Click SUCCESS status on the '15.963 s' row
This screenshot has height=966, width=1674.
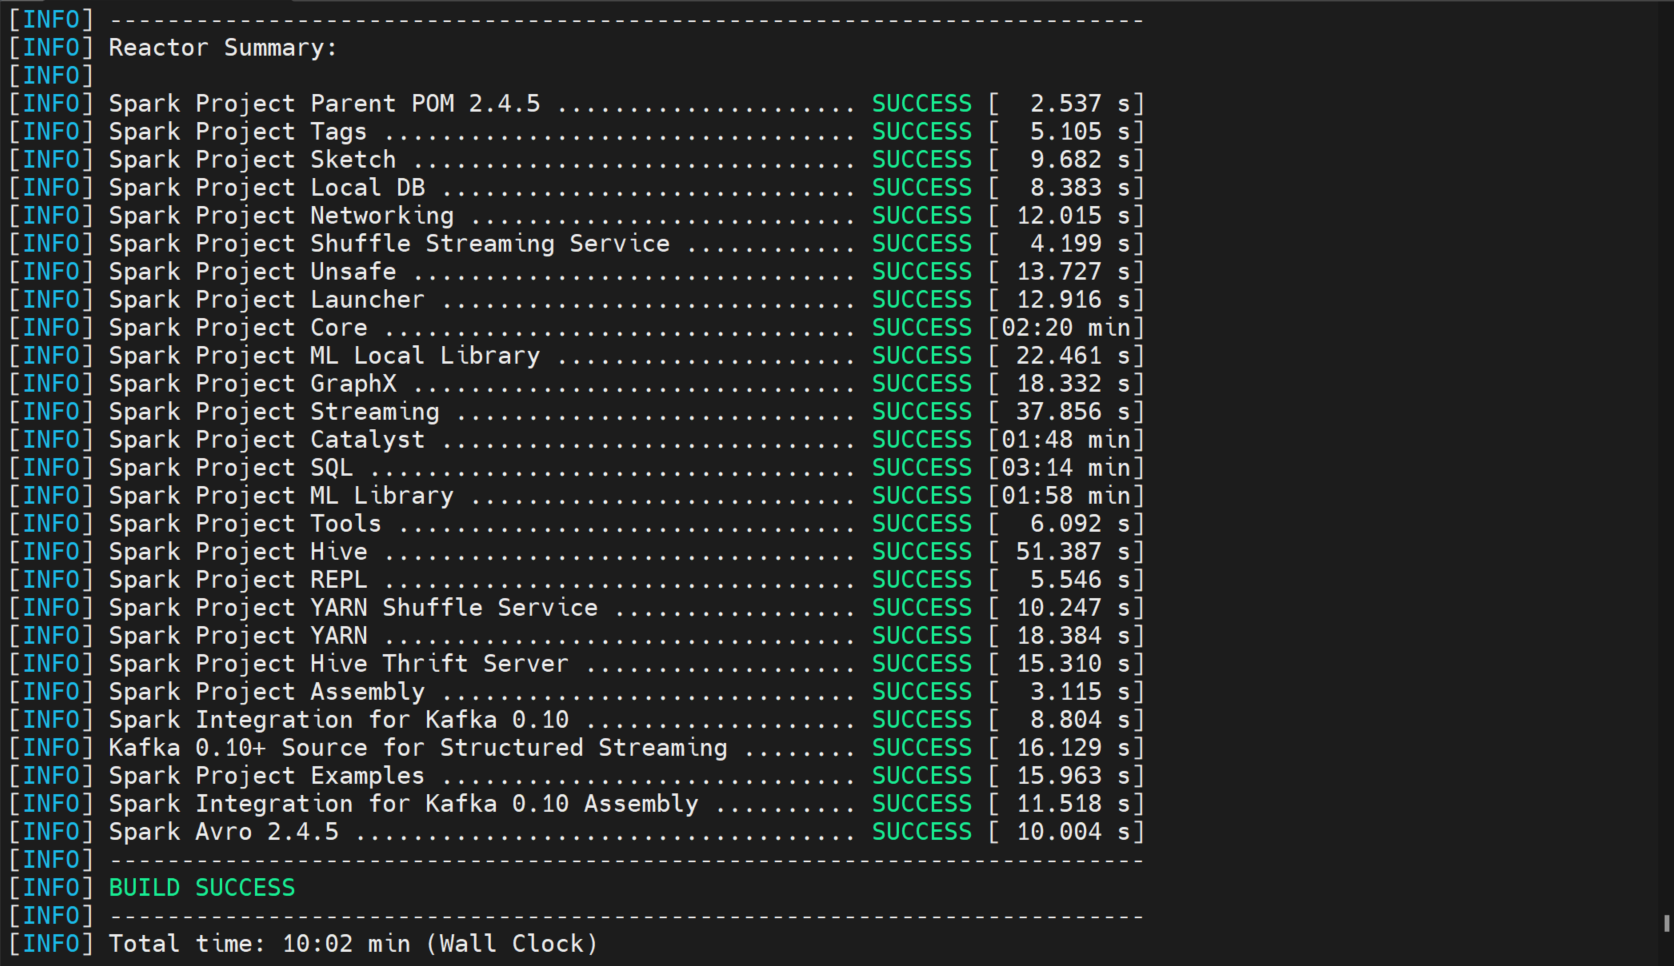pyautogui.click(x=922, y=776)
